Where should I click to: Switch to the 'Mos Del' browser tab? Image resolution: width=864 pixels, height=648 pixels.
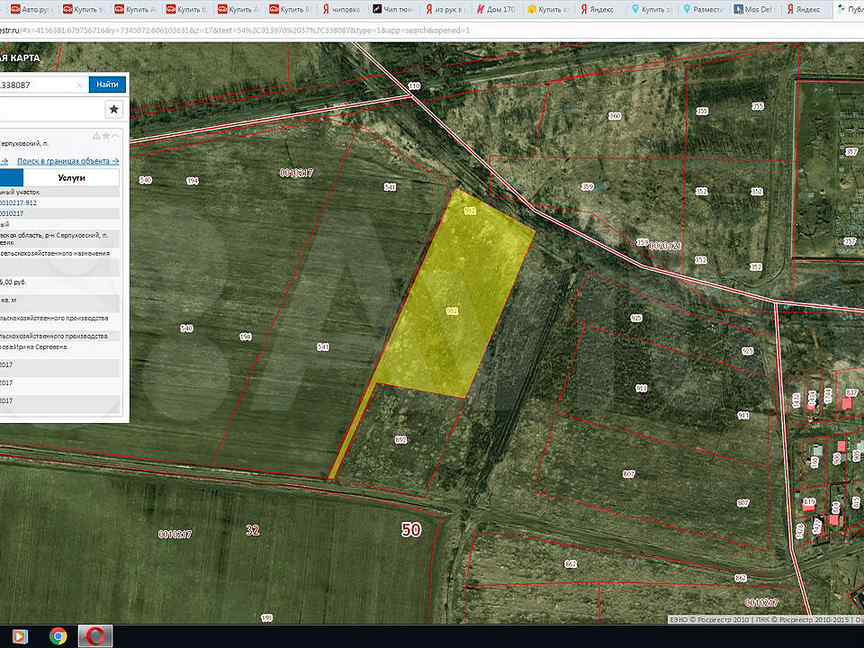756,8
